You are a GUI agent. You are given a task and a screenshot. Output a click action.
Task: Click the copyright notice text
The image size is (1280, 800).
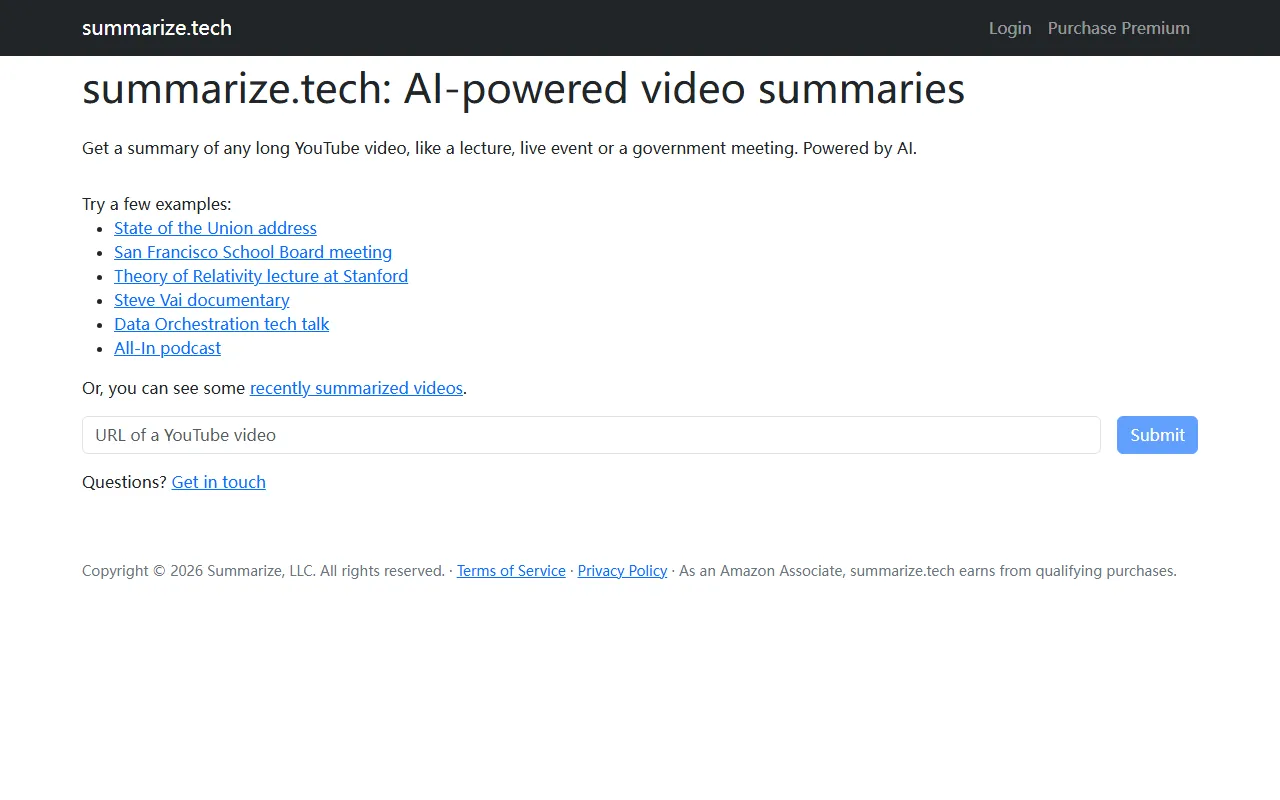pyautogui.click(x=263, y=570)
